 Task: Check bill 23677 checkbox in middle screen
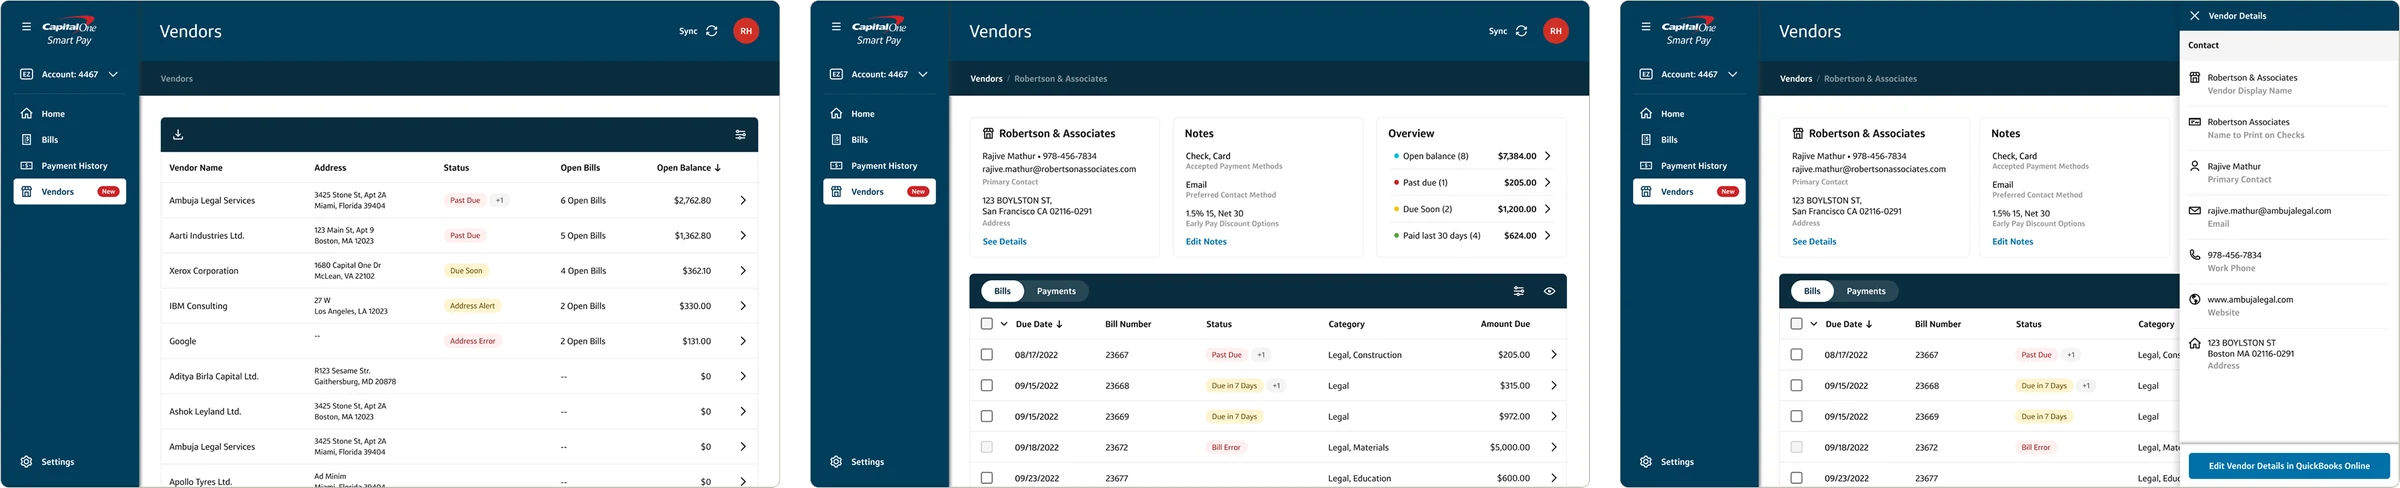[987, 478]
